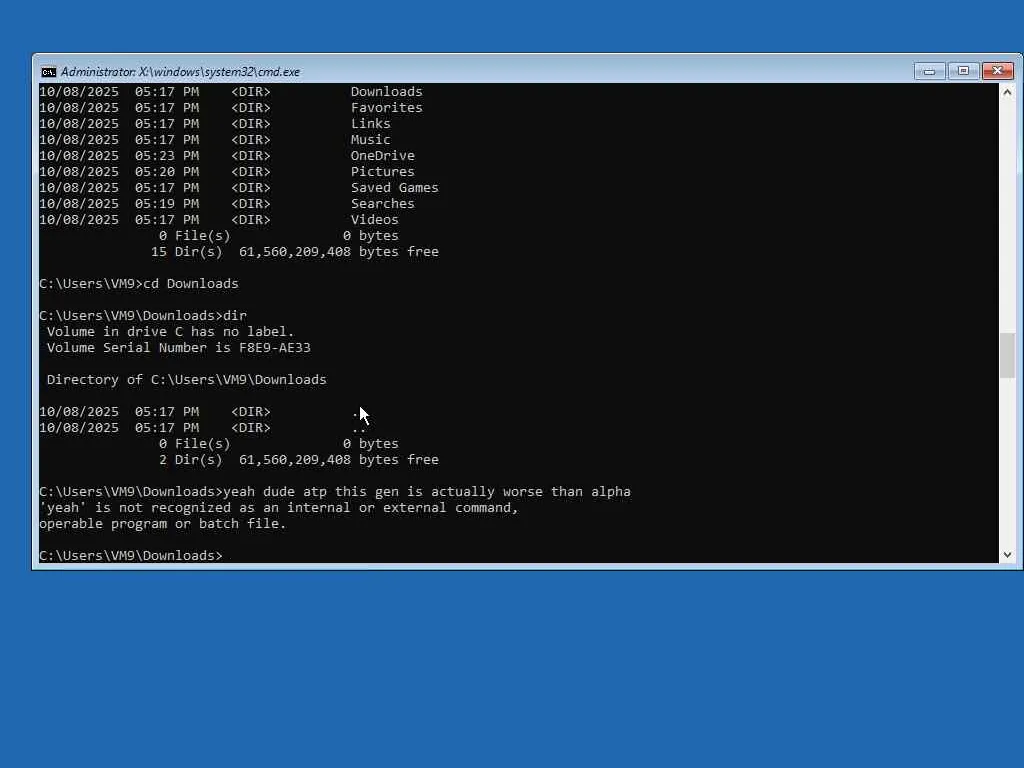Click the 'Favorites' directory entry
Screen dimensions: 1024x768
click(x=387, y=107)
